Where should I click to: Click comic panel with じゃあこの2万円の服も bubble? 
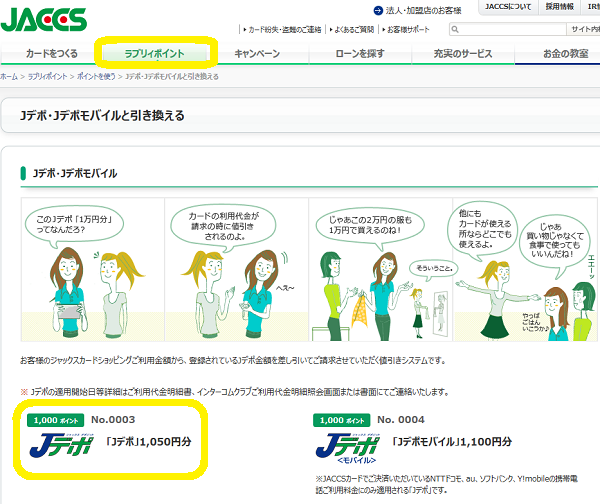[380, 269]
